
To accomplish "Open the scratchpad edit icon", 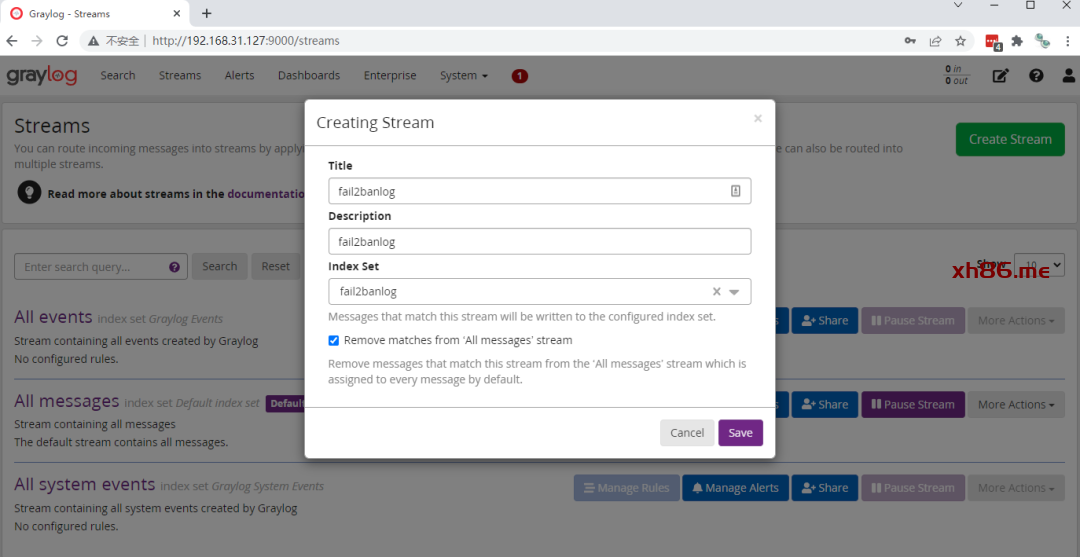I will 1000,76.
